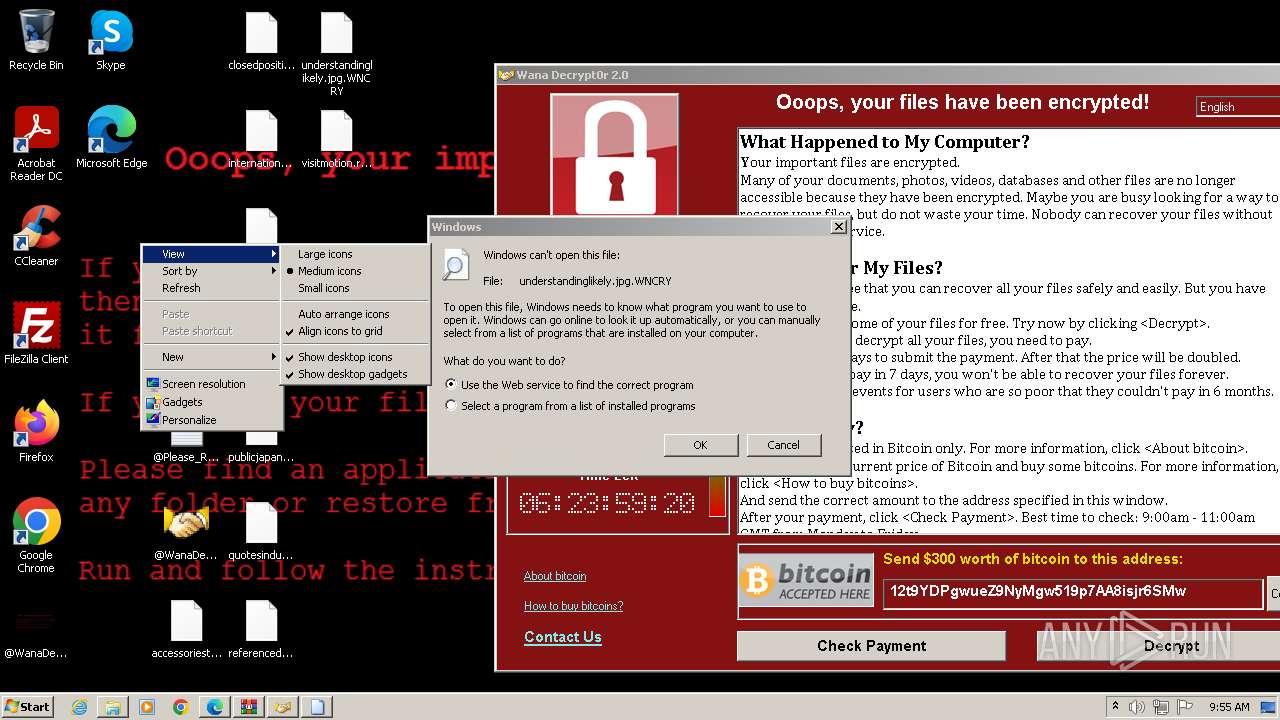This screenshot has width=1280, height=720.
Task: Launch Acrobat Reader DC shortcut
Action: 36,144
